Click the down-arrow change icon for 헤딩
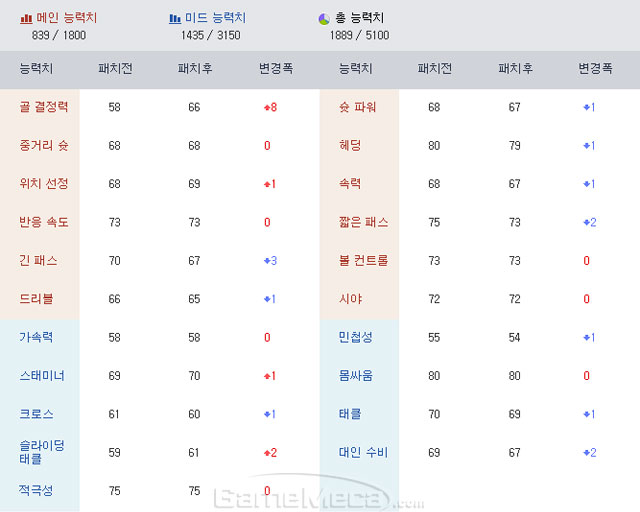Screen dimensions: 640x512 click(x=587, y=146)
